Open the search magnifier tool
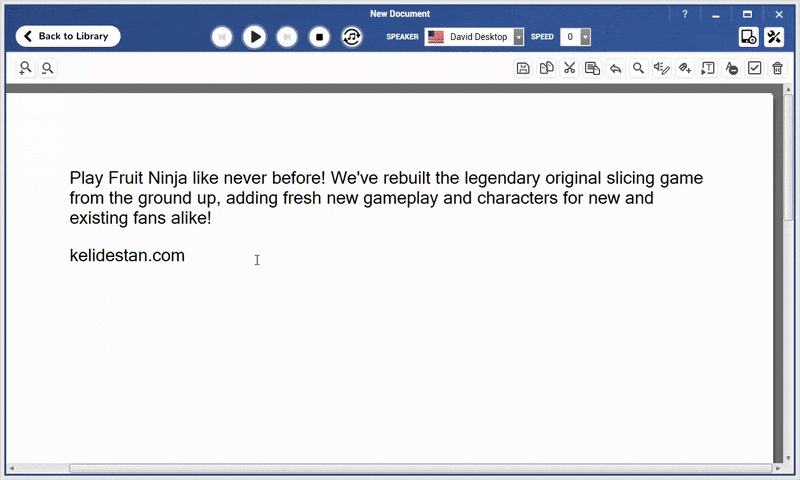Screen dimensions: 800x480 (x=638, y=68)
